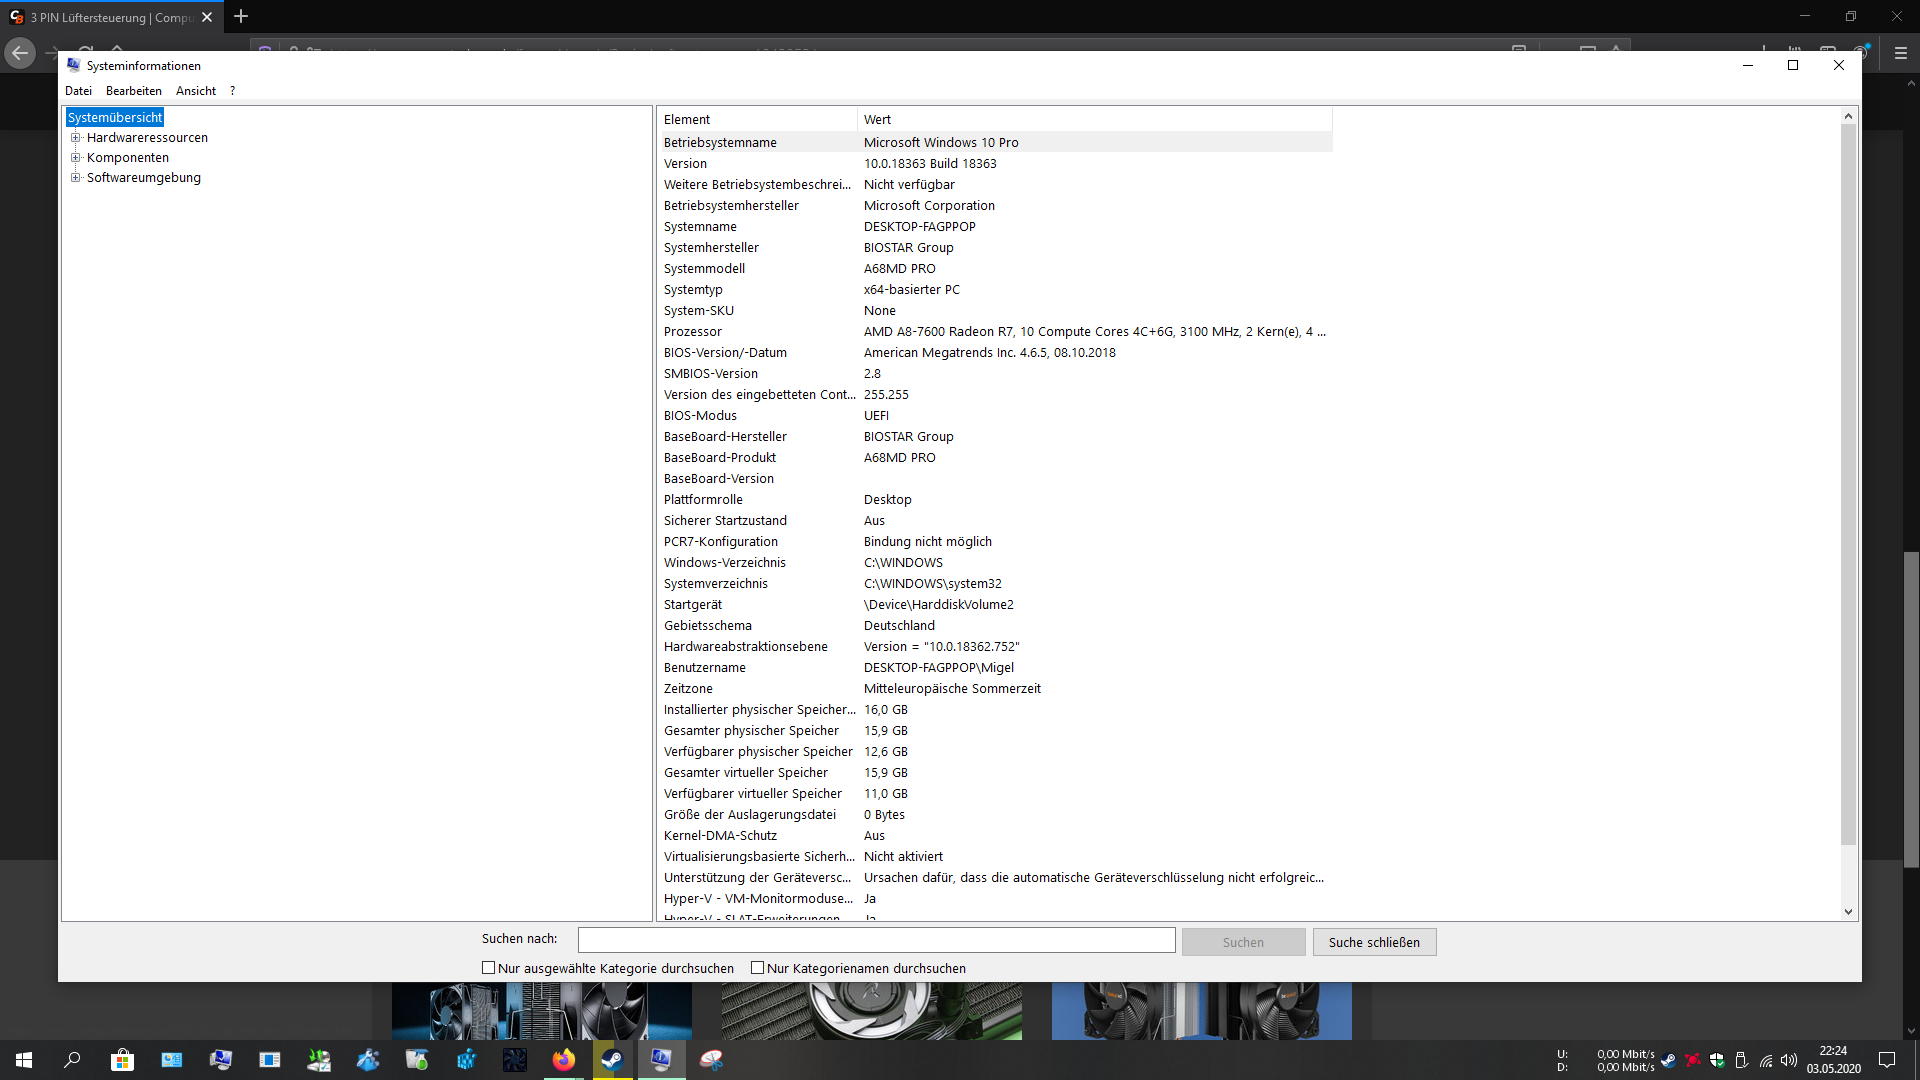
Task: Open Steam from the taskbar
Action: (x=612, y=1060)
